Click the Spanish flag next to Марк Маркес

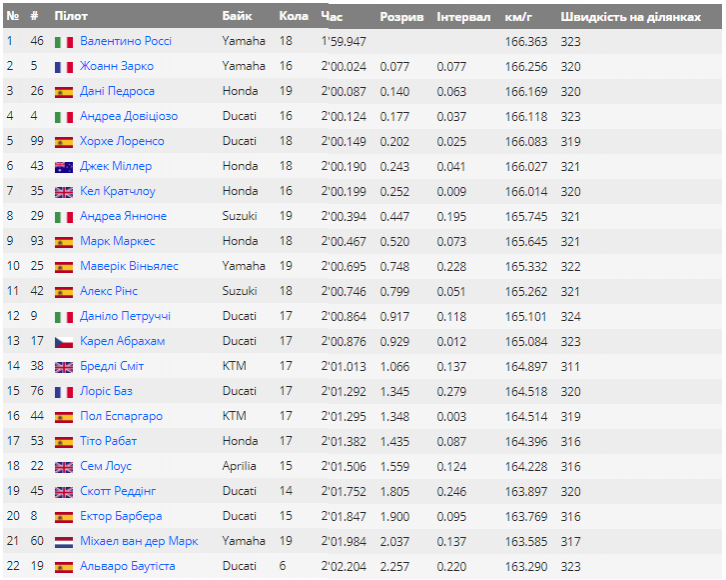[x=64, y=242]
